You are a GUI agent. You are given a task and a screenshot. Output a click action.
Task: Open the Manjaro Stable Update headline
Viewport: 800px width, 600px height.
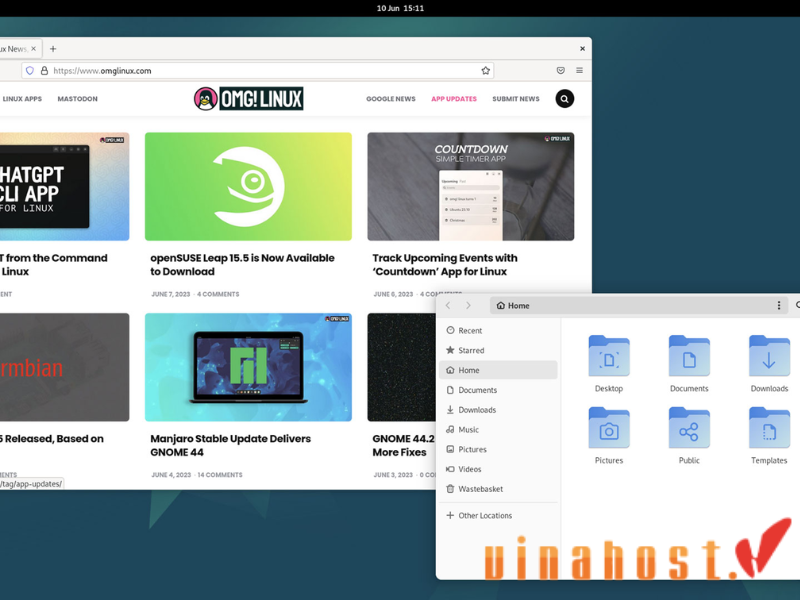(x=231, y=445)
